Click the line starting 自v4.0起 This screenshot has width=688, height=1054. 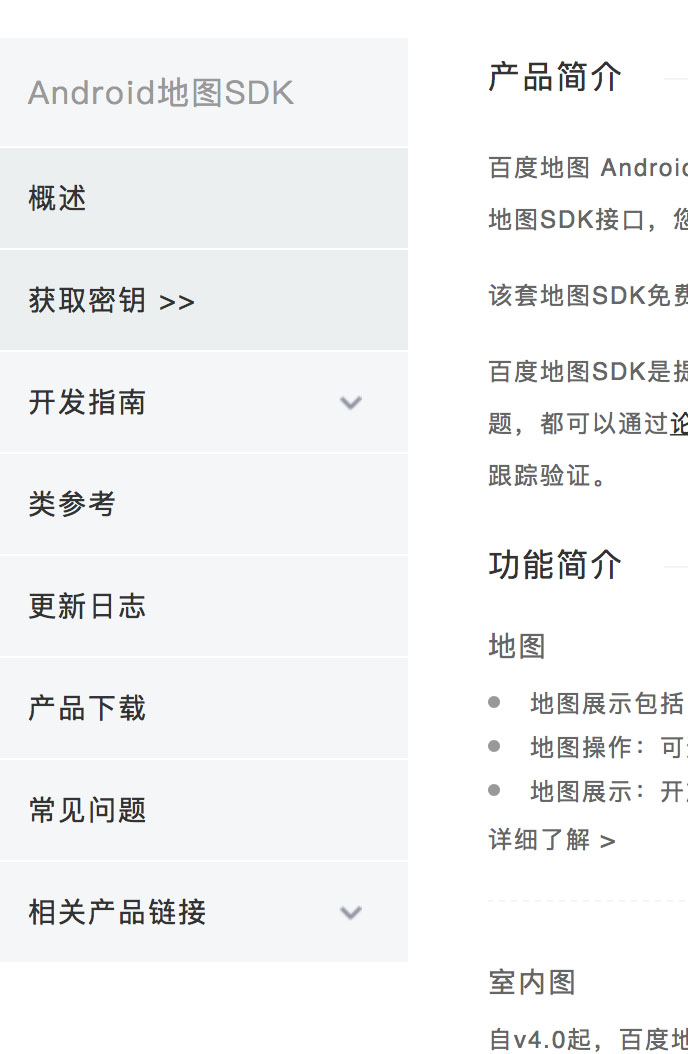click(x=588, y=1039)
